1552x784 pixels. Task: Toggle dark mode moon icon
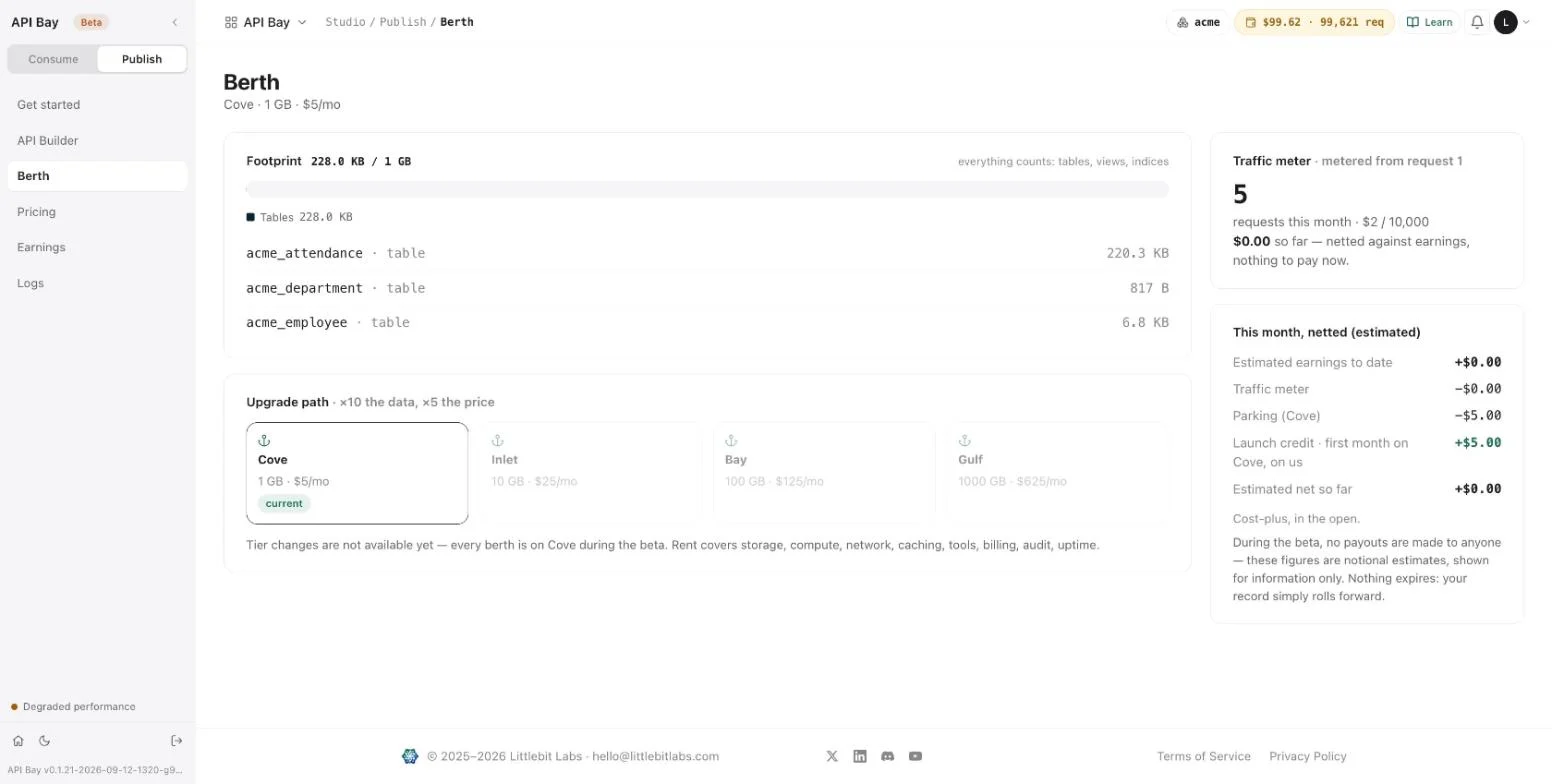44,741
